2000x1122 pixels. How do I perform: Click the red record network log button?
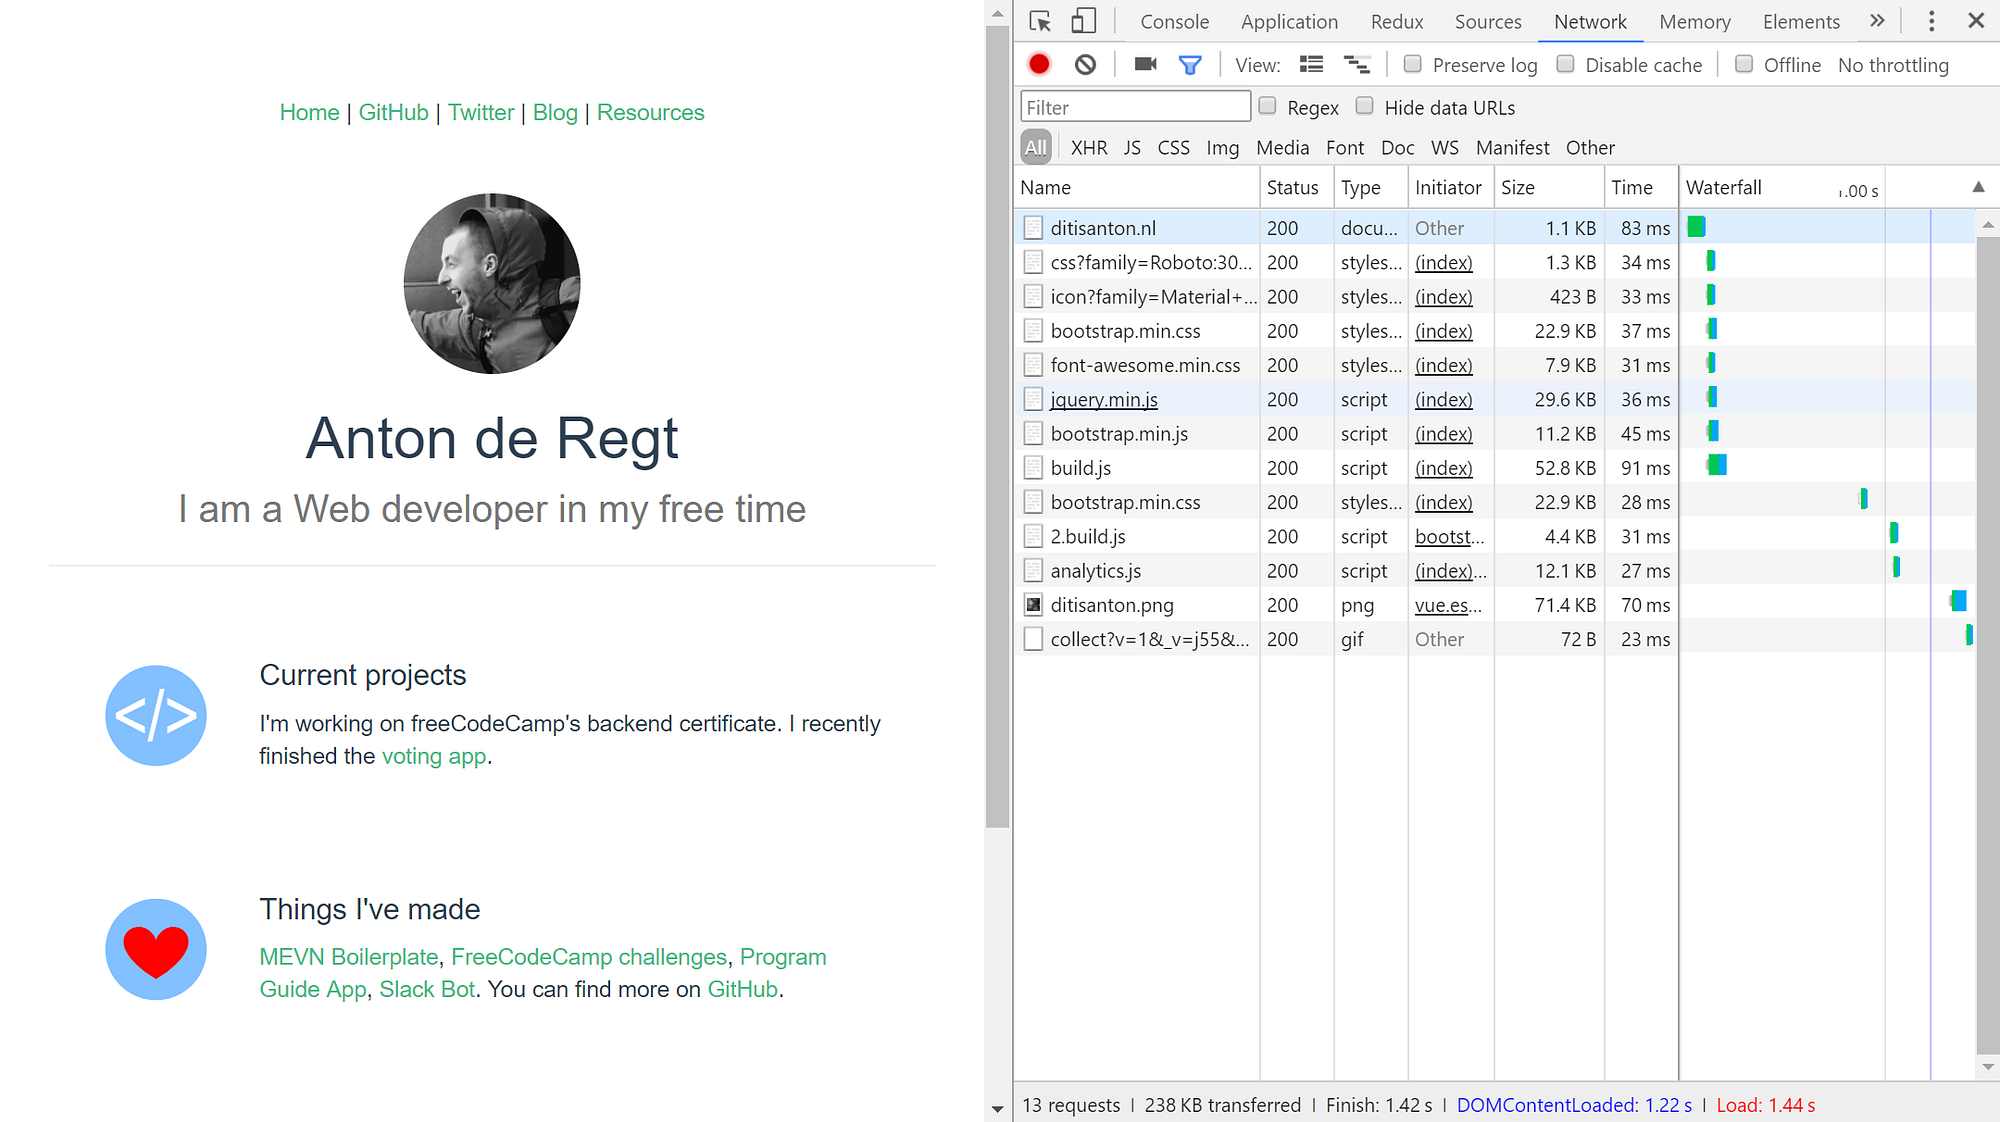tap(1039, 65)
